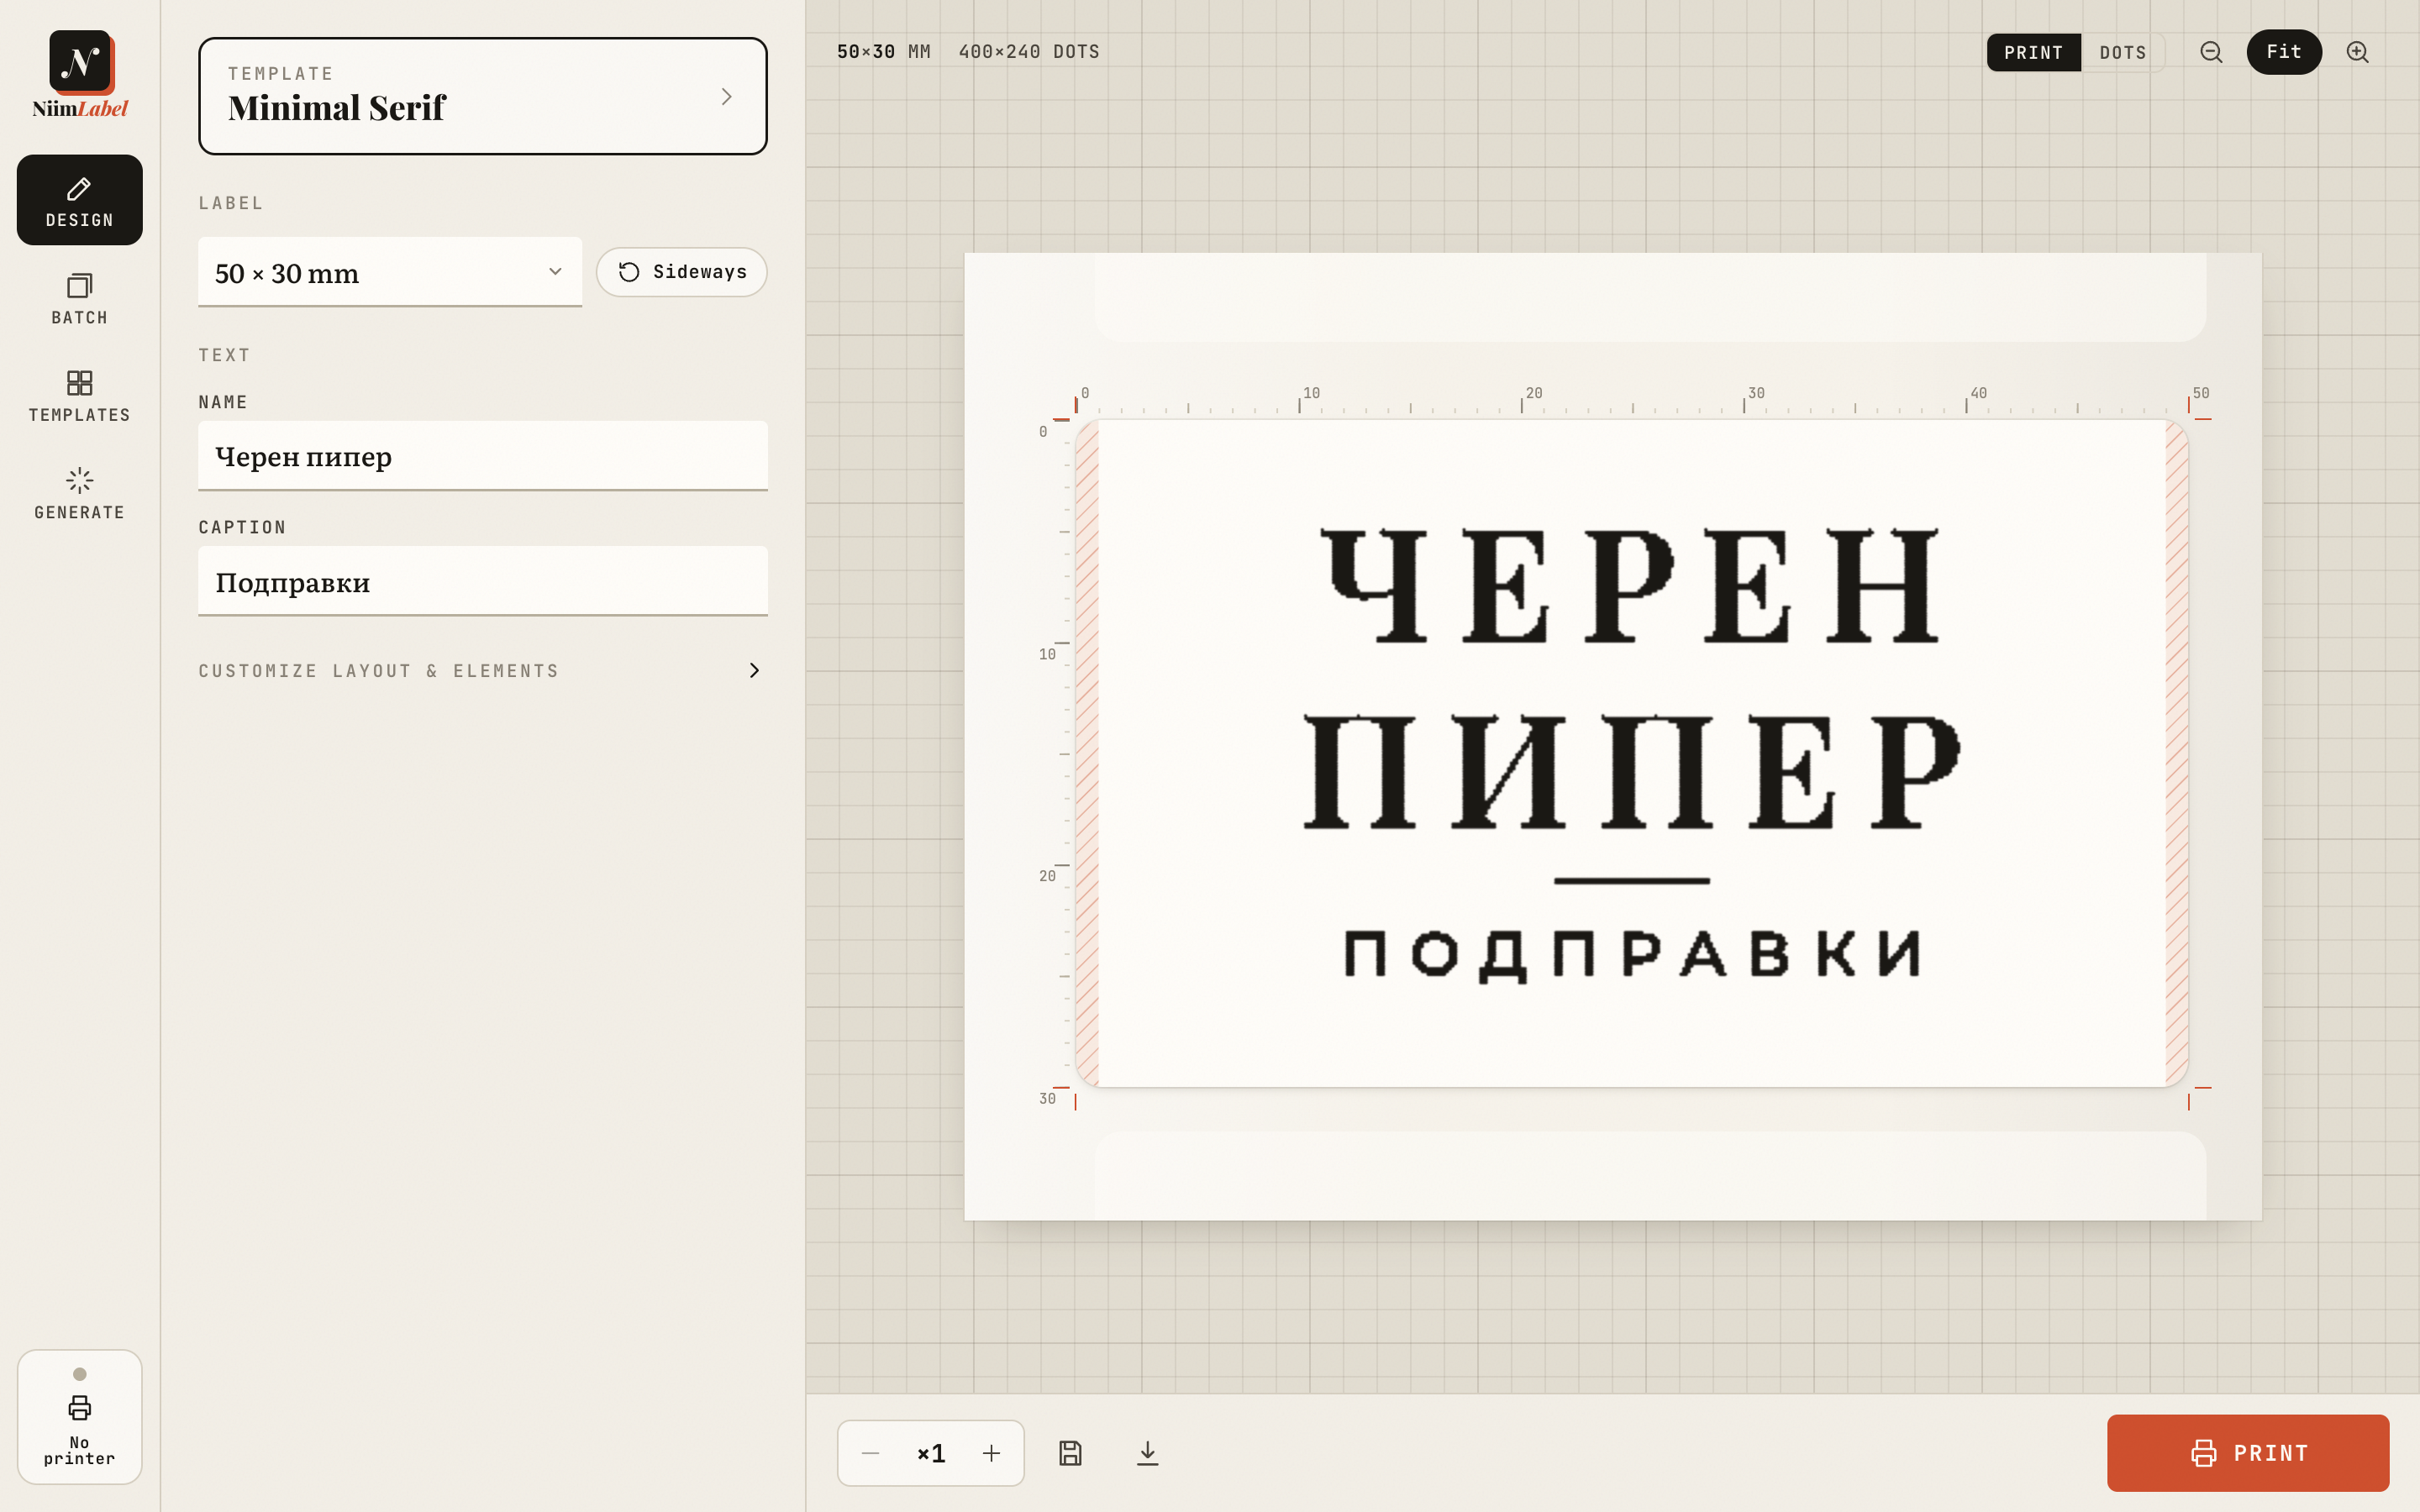Expand Customize Layout & Elements

(483, 670)
